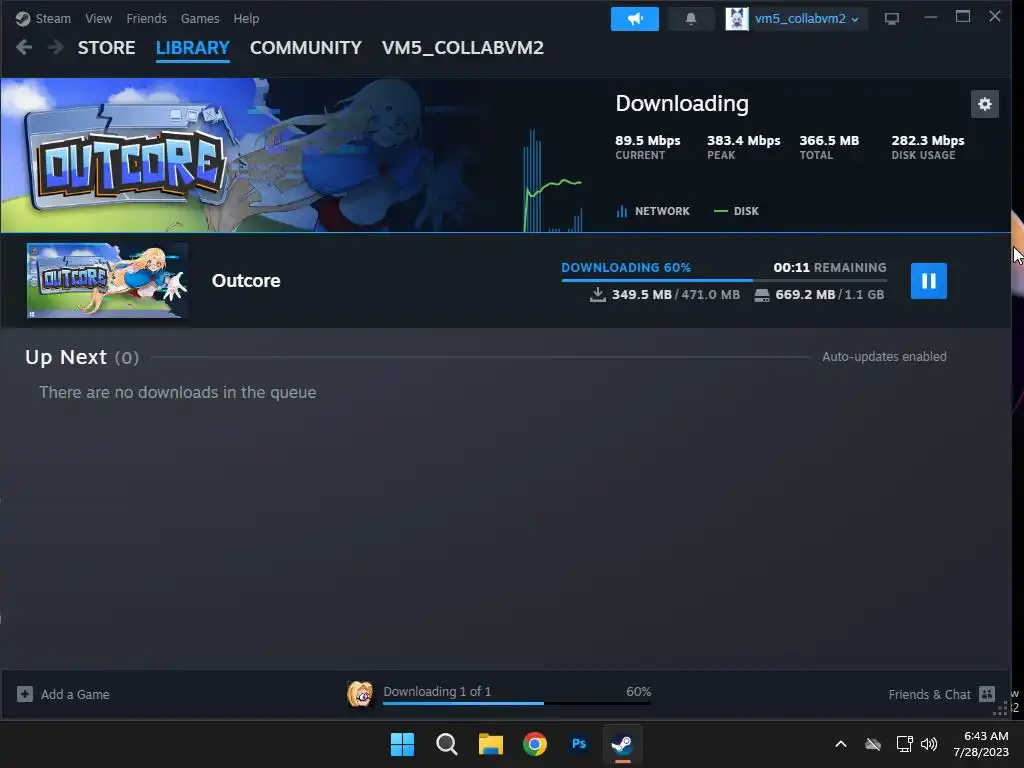Go to the STORE tab
1024x768 pixels.
point(106,48)
